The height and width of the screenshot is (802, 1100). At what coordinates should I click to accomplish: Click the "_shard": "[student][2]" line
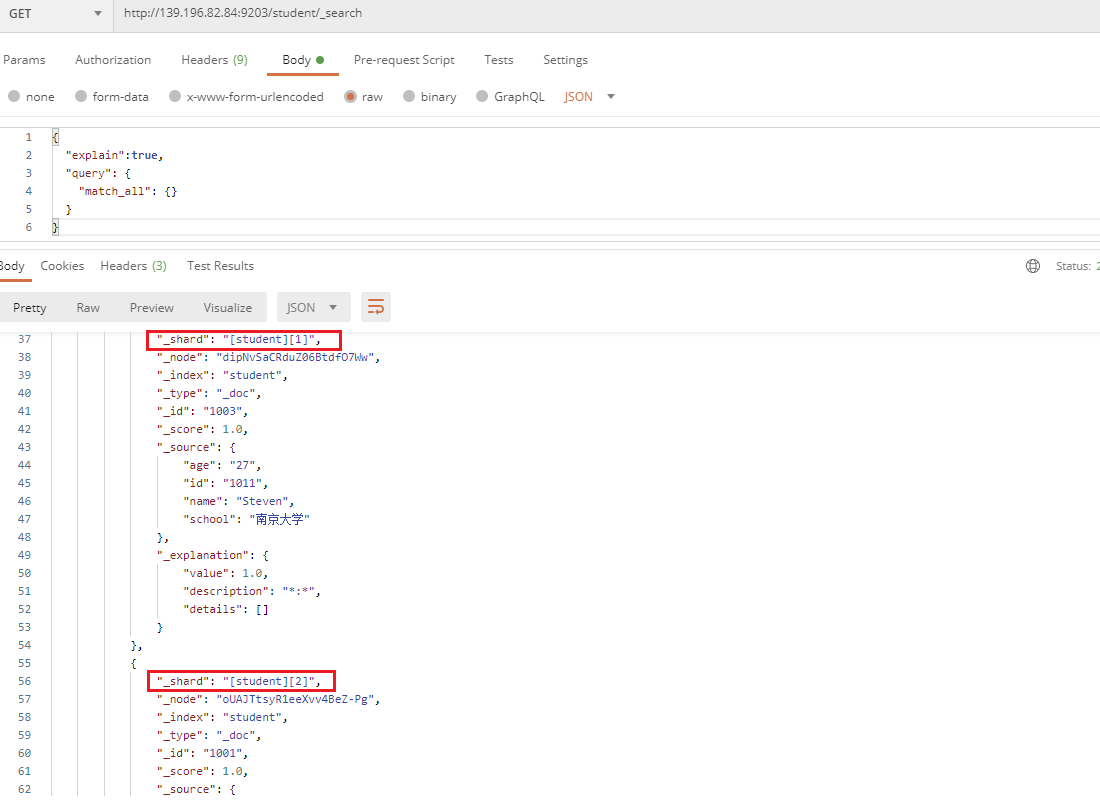point(239,681)
